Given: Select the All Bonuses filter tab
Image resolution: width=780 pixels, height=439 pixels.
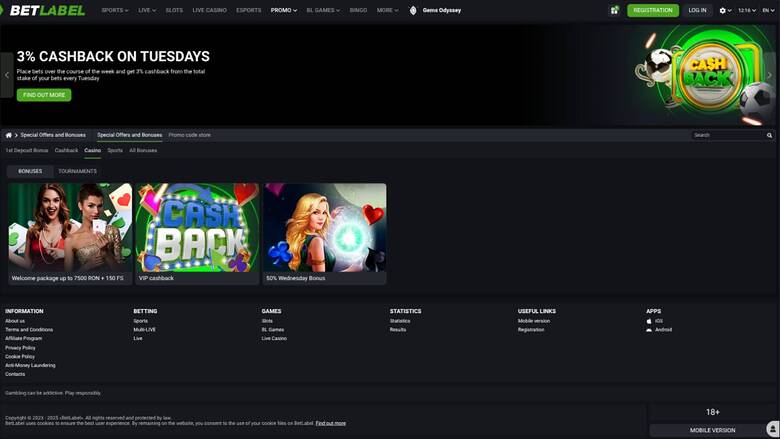Looking at the screenshot, I should (x=143, y=151).
